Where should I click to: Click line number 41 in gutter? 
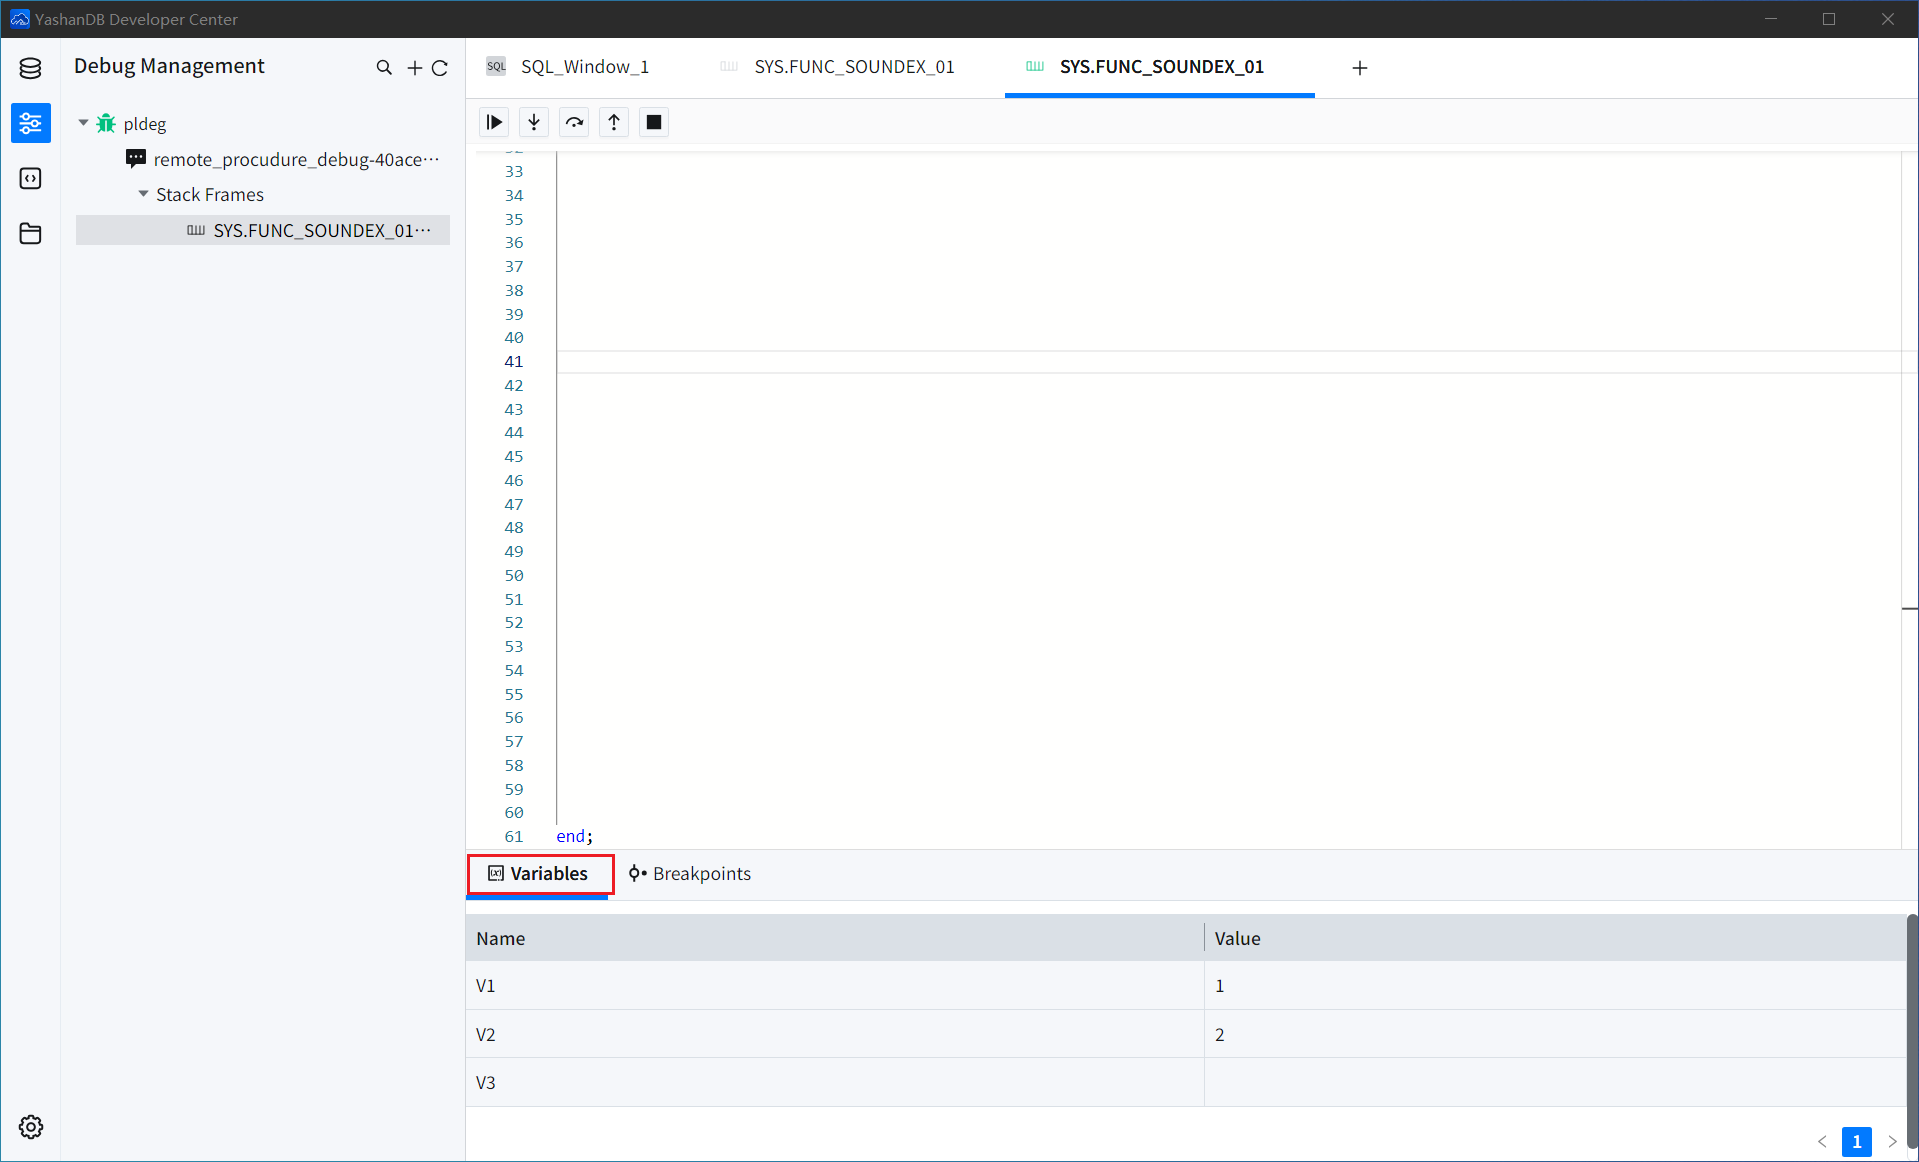(x=514, y=362)
